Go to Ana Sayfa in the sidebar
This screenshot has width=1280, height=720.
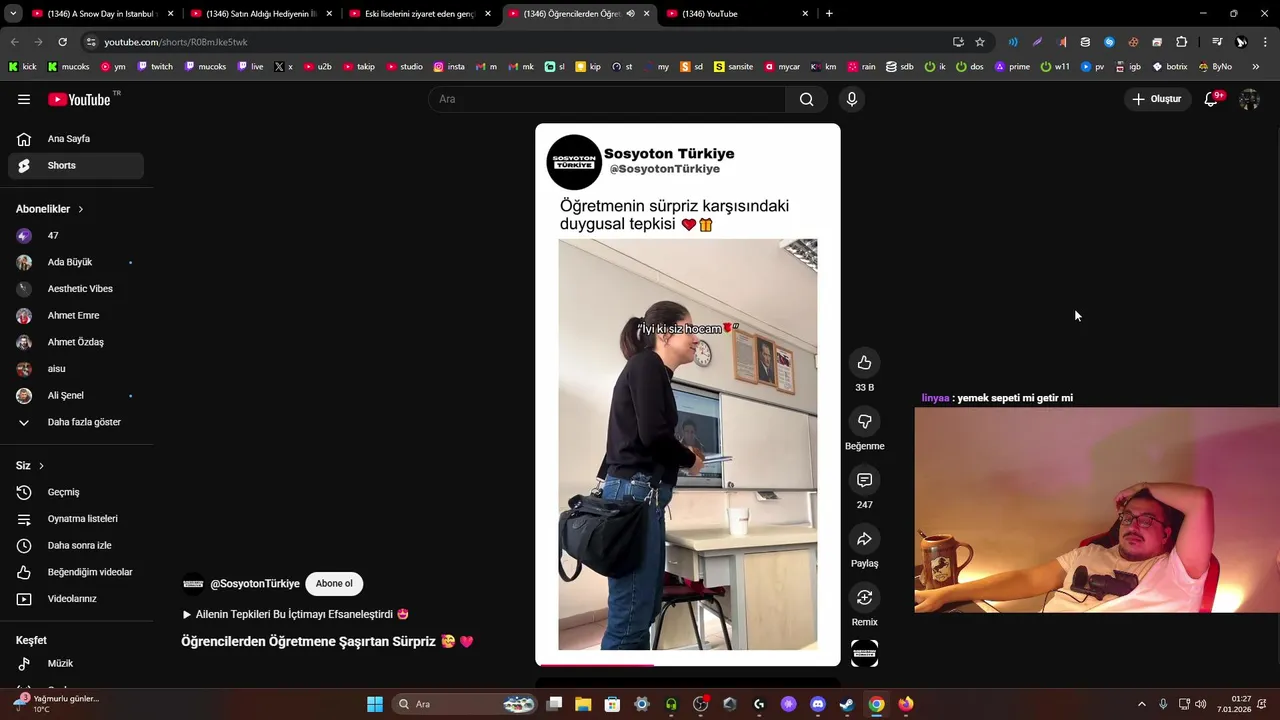pos(76,139)
